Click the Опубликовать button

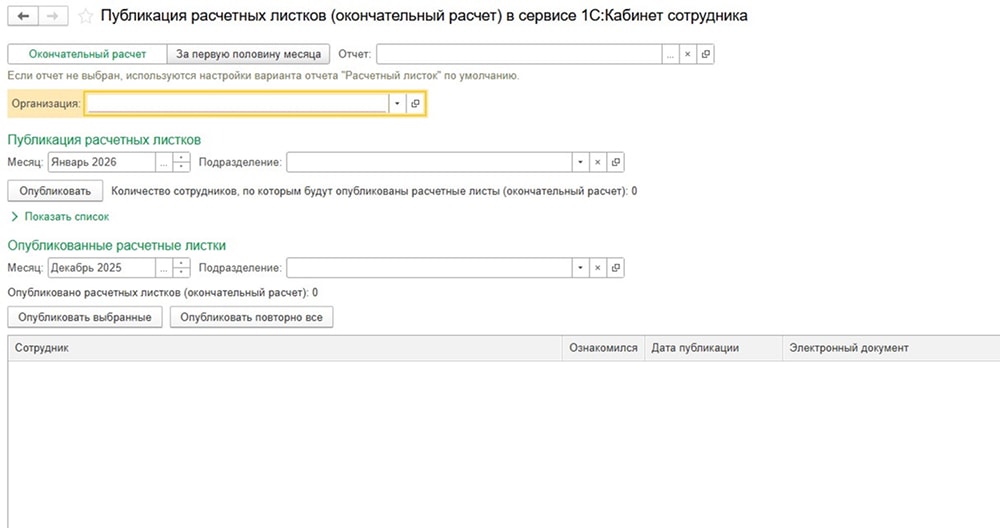coord(55,191)
